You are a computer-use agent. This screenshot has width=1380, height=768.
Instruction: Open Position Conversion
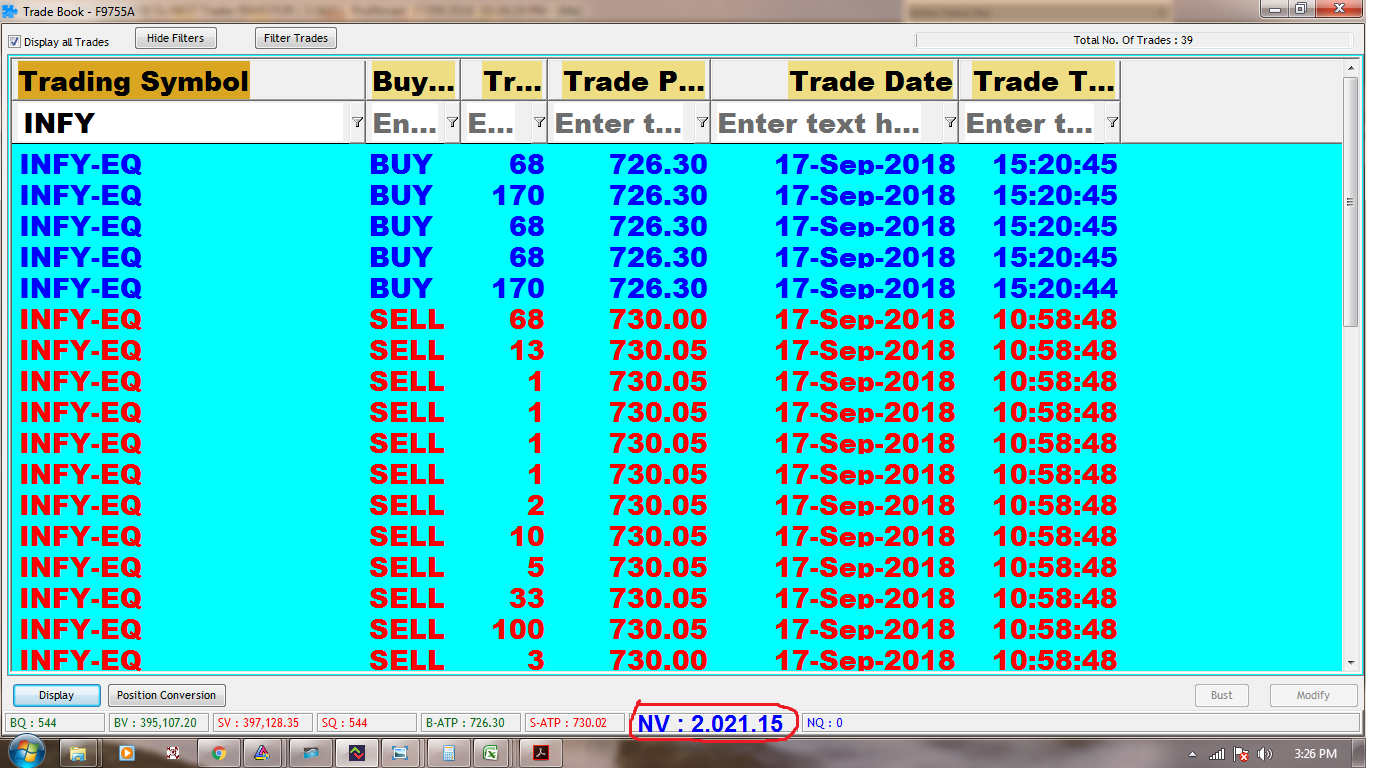pos(166,695)
